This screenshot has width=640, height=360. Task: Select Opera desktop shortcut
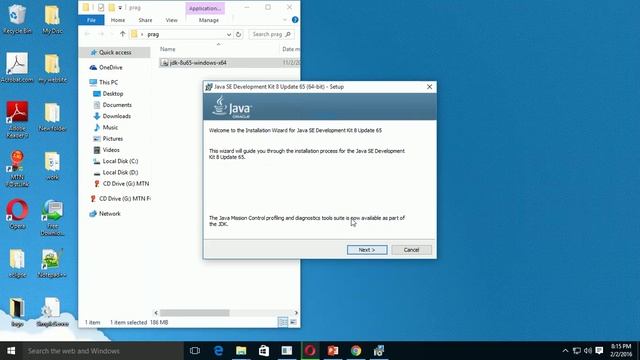point(17,214)
